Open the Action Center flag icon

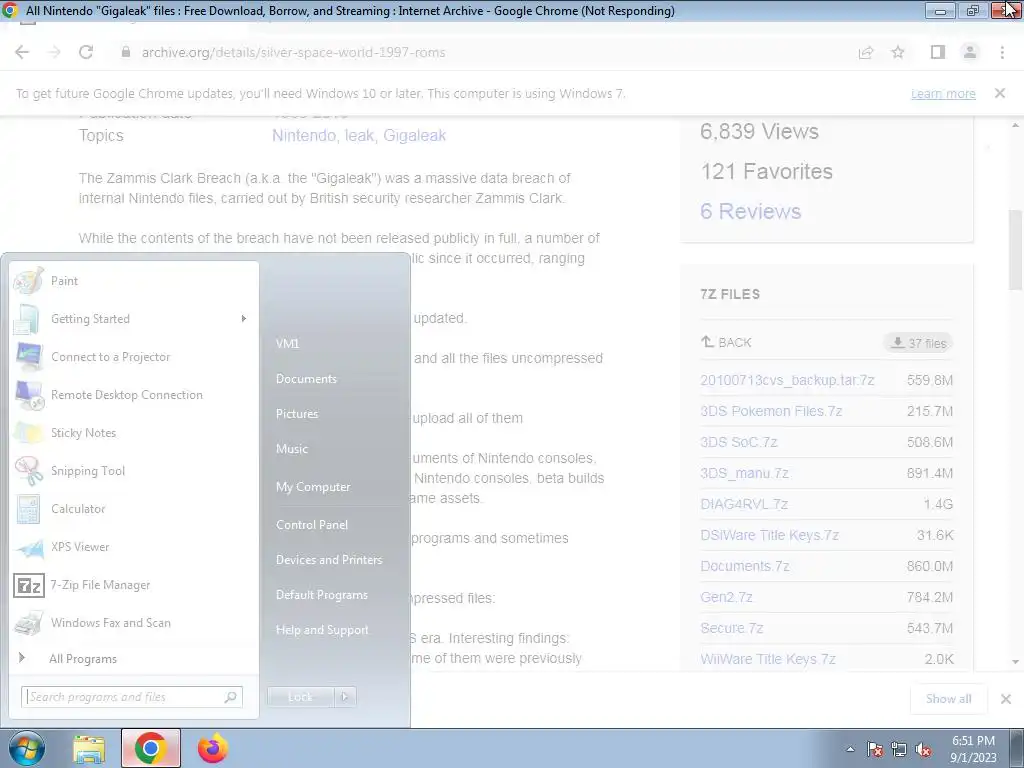(x=875, y=749)
